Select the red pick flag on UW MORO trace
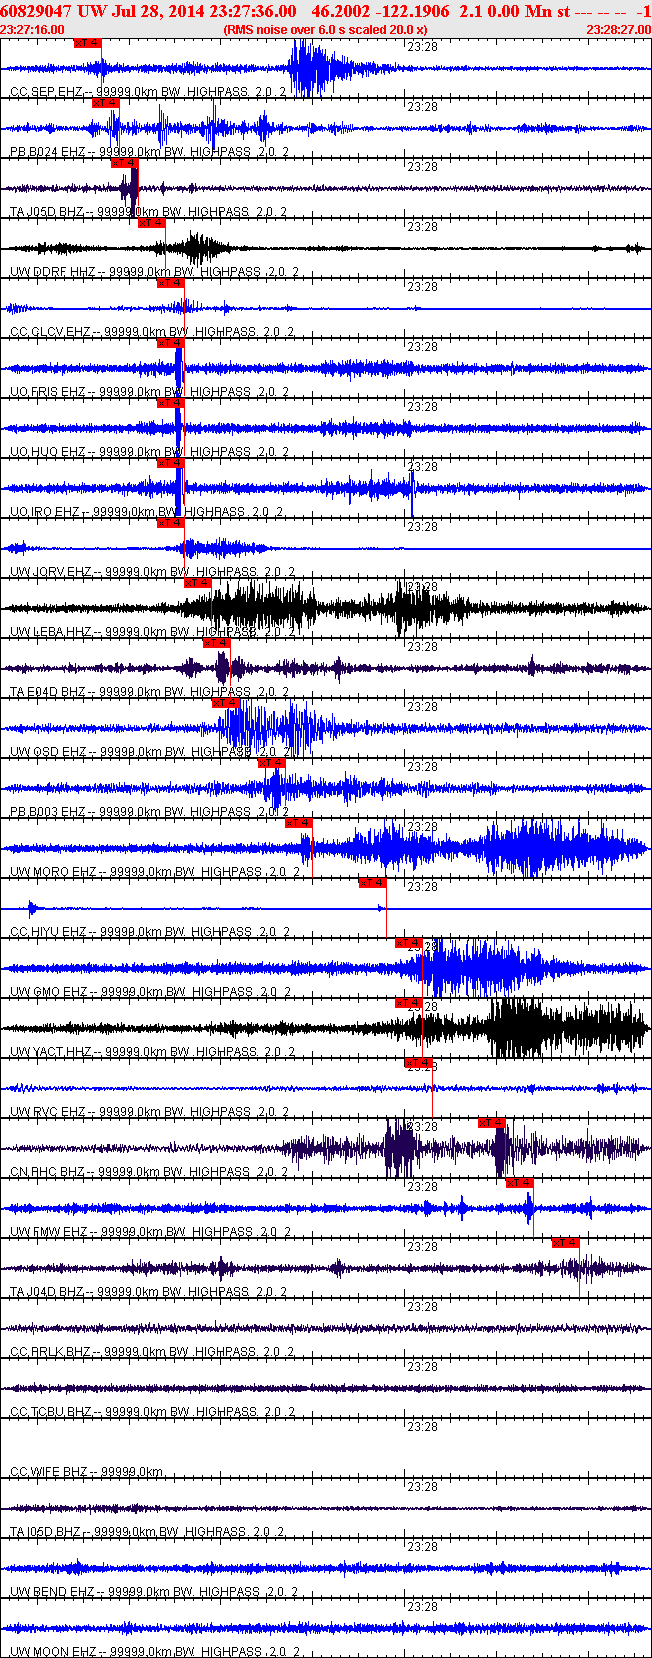Screen dimensions: 652x1658 299,823
